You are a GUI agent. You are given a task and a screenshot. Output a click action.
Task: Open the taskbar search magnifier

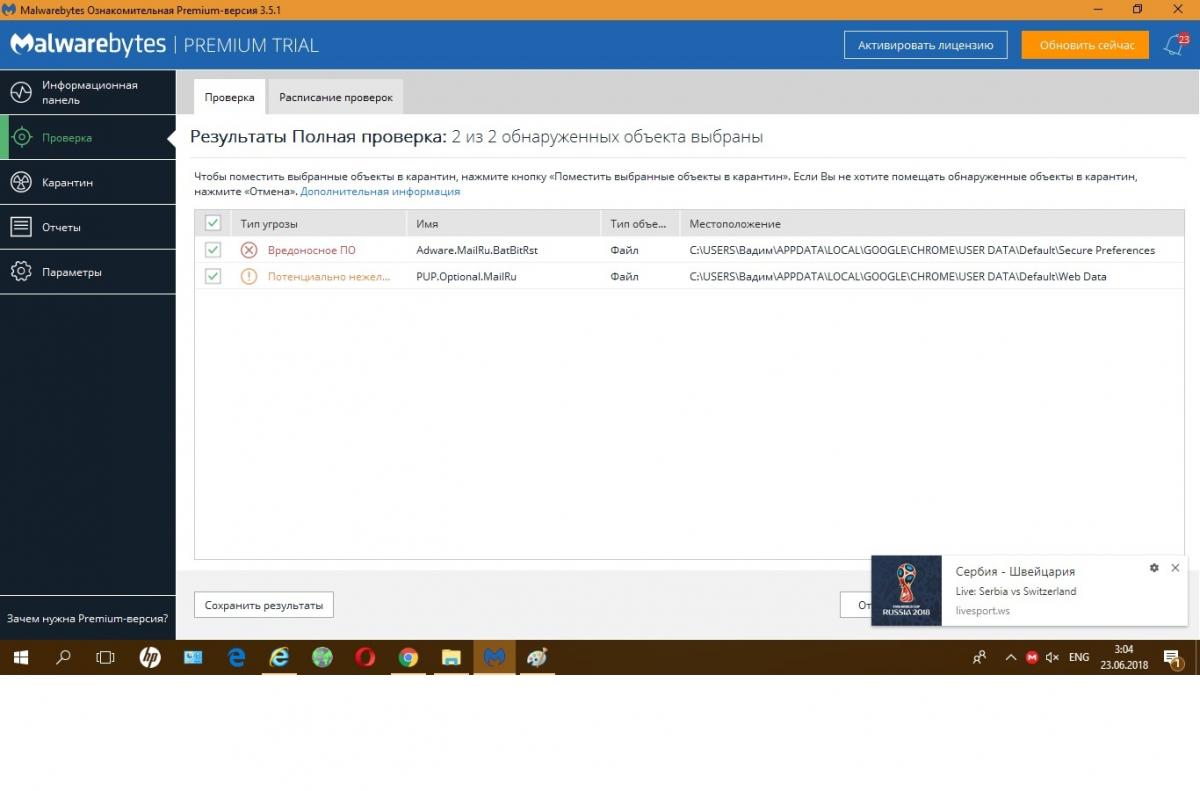pos(63,657)
